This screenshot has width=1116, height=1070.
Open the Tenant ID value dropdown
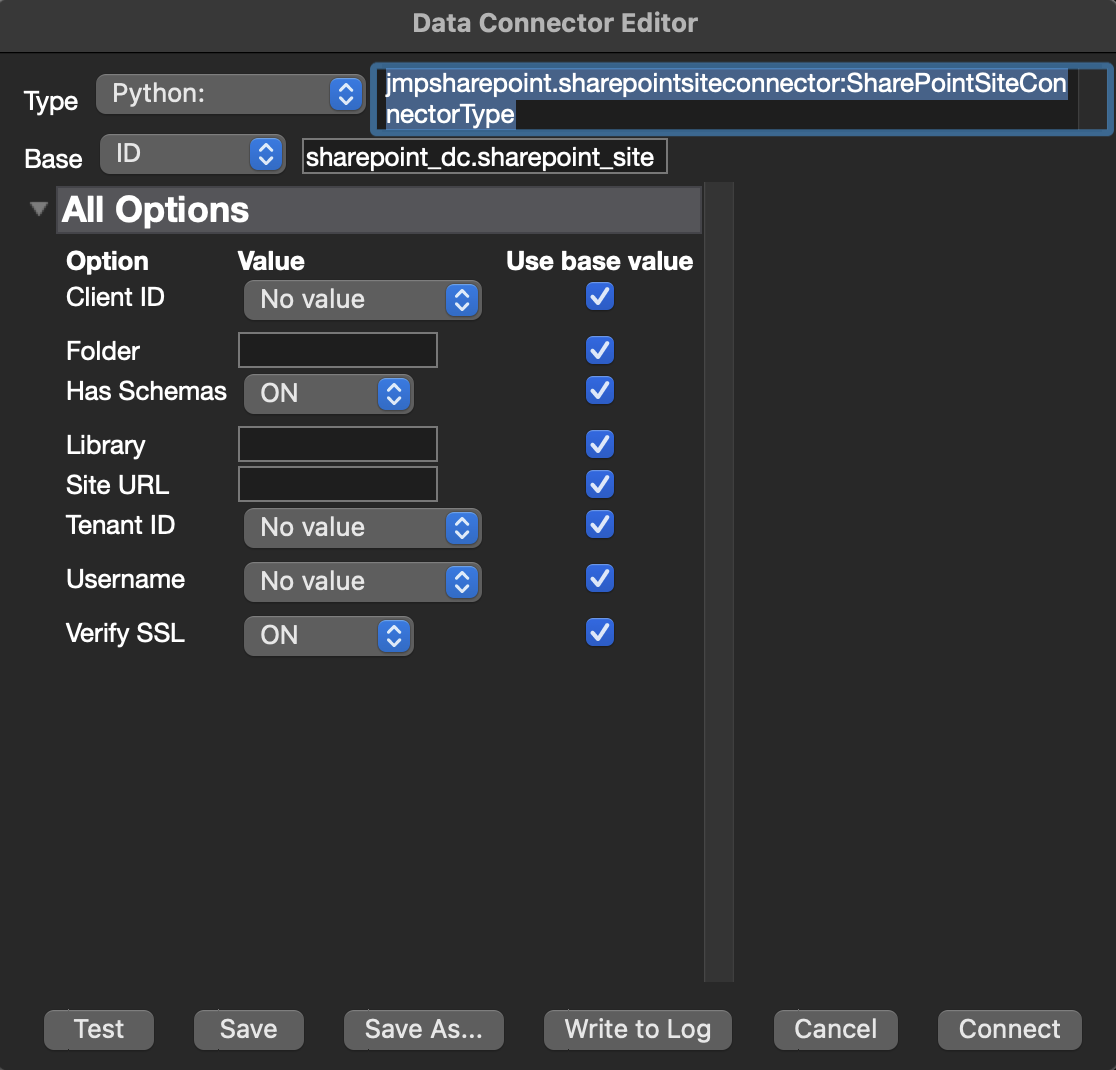pos(362,528)
